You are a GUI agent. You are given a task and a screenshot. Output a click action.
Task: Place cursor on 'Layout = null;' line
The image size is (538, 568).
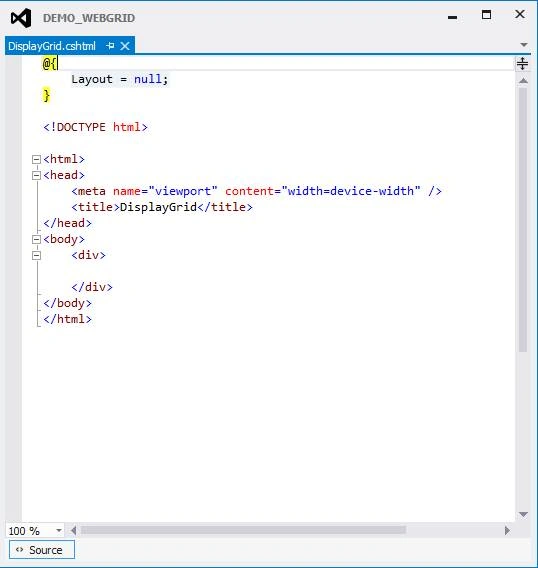(x=120, y=79)
